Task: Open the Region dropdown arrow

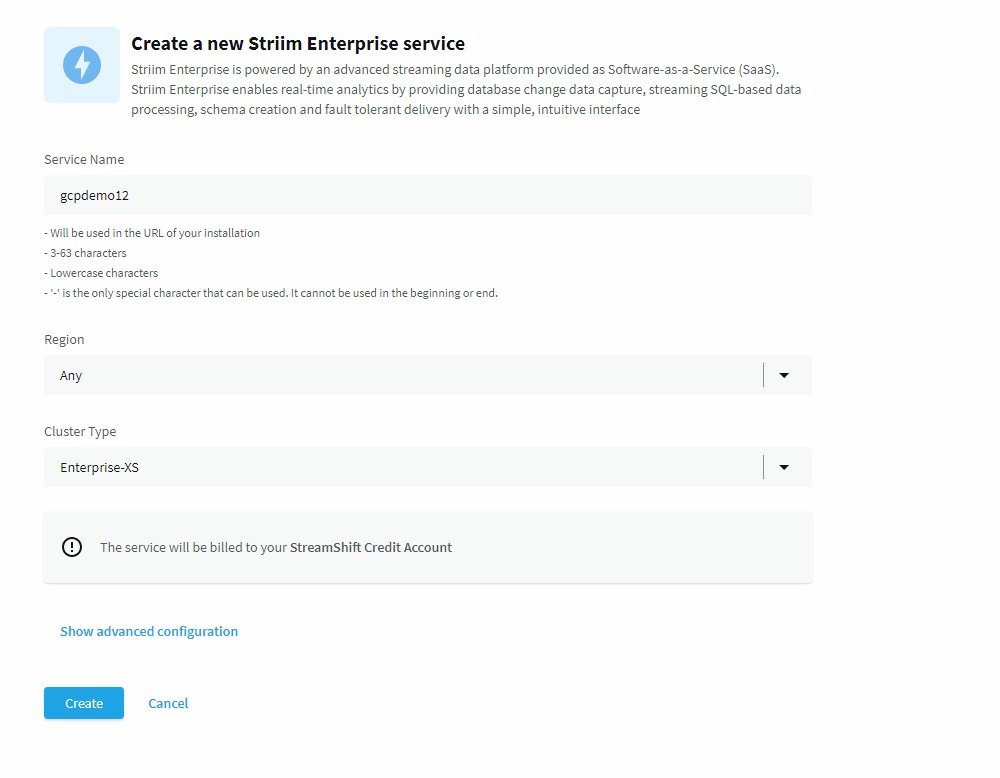Action: tap(784, 376)
